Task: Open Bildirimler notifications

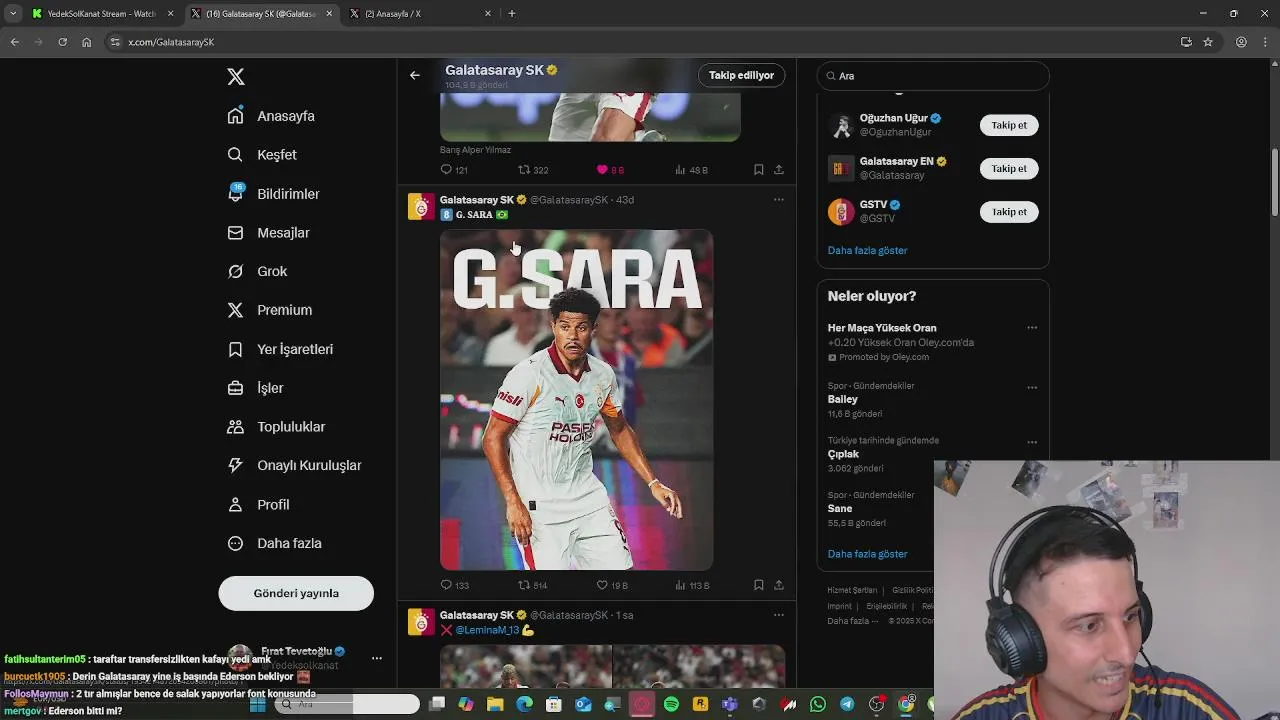Action: tap(273, 194)
